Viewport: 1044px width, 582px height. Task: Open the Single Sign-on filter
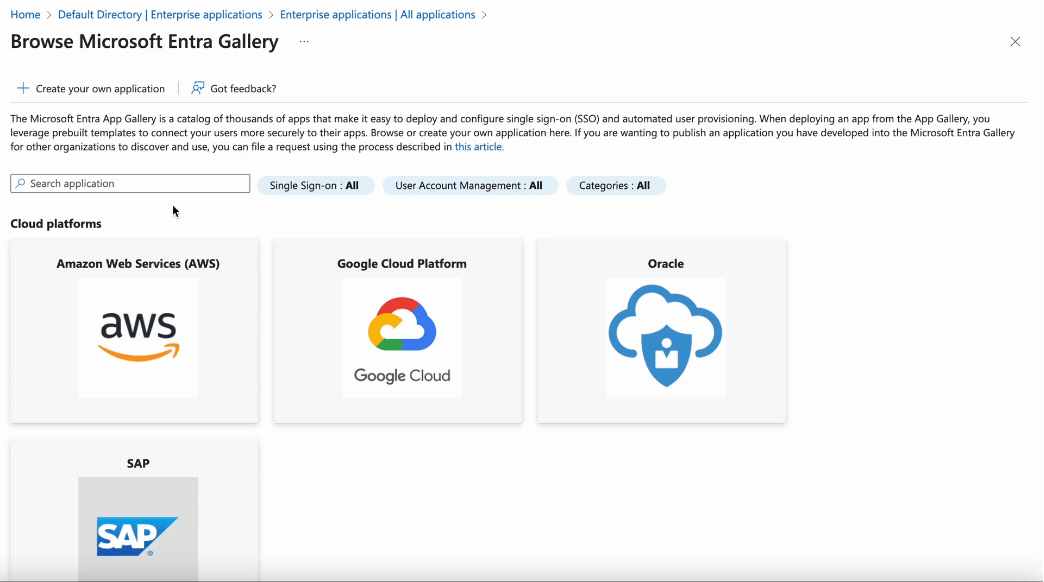(x=316, y=185)
